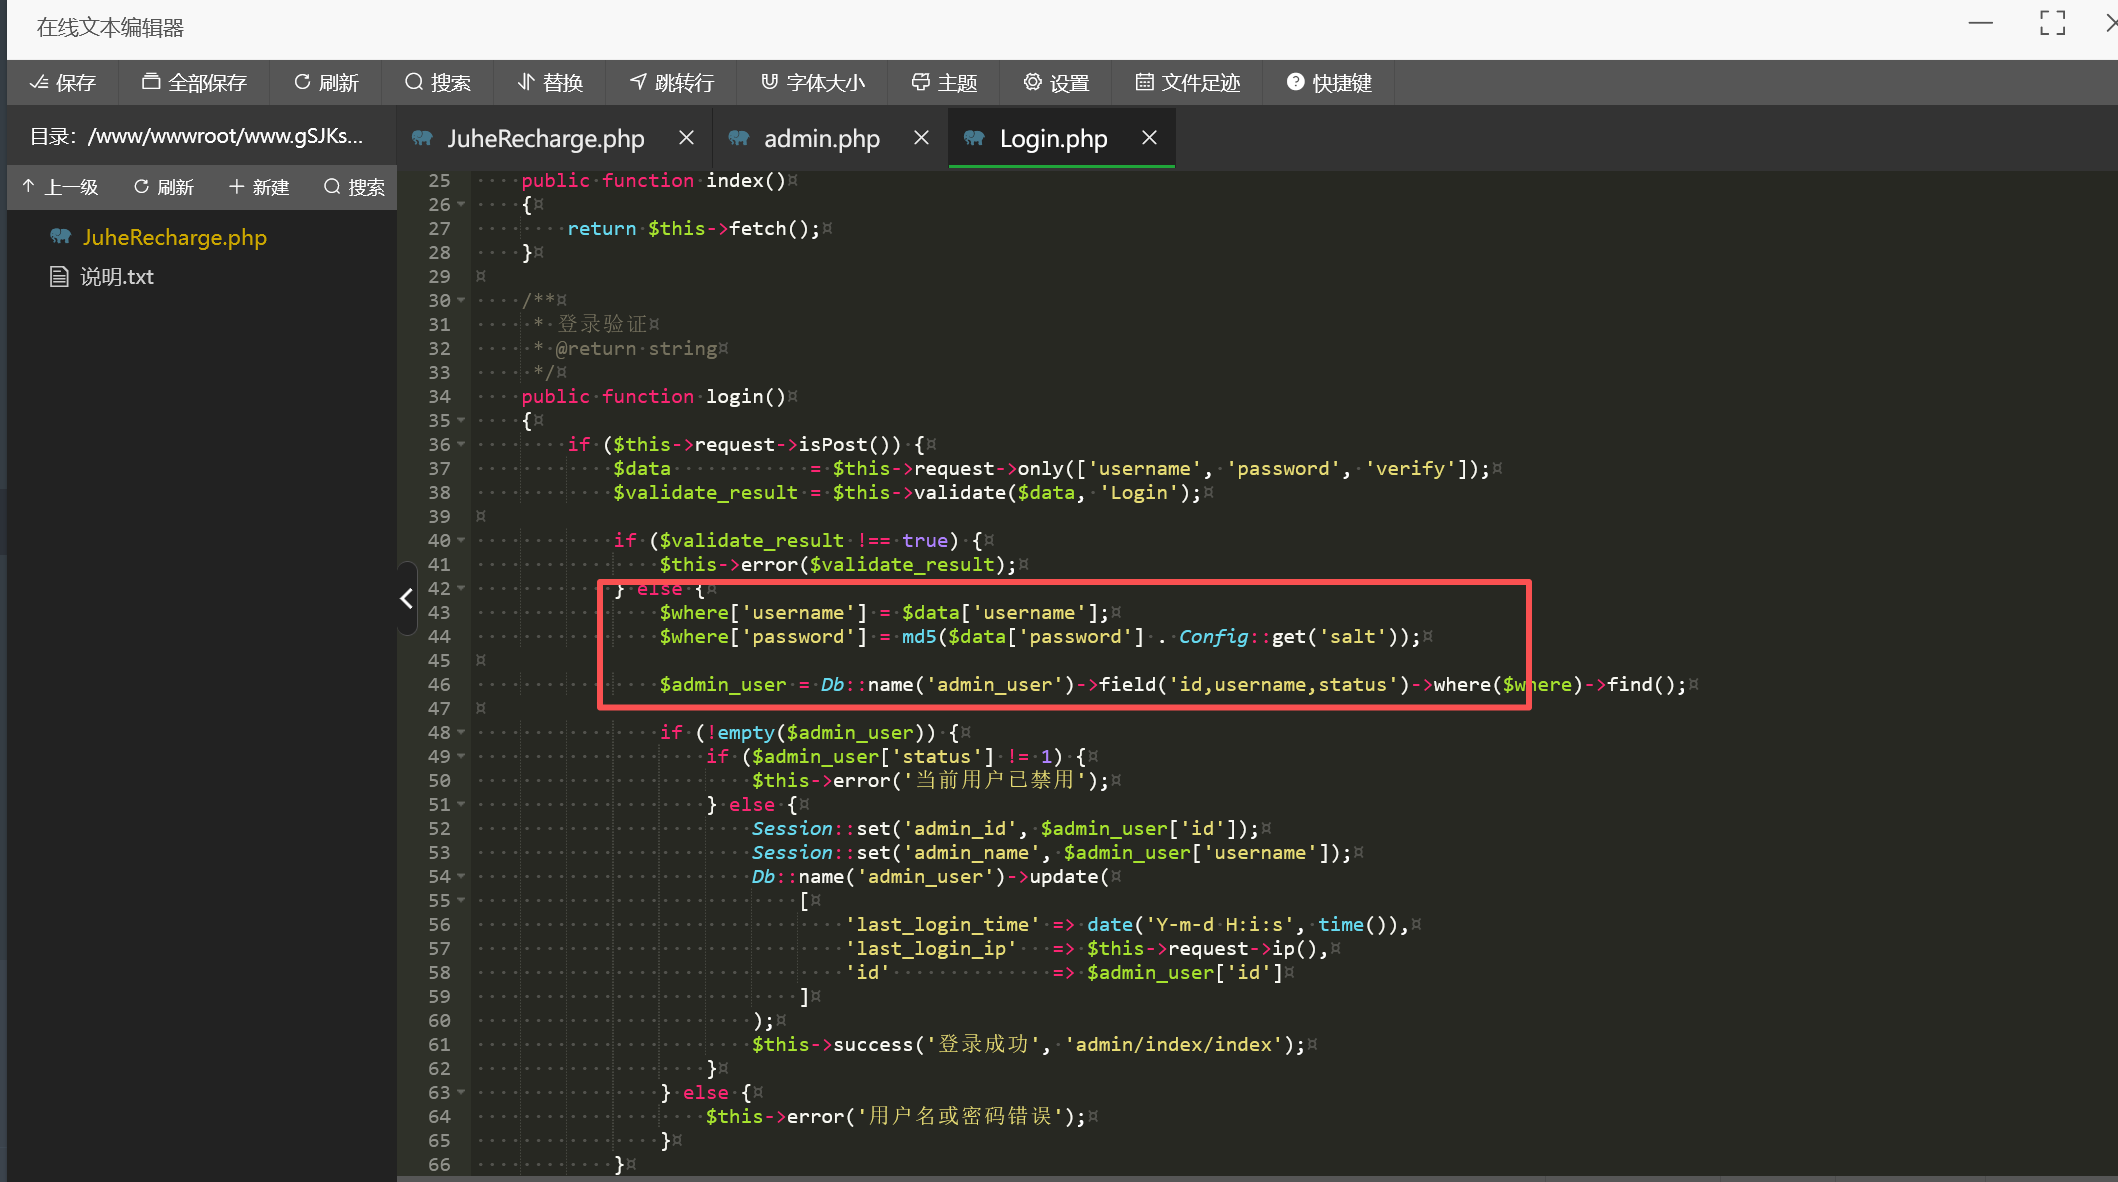2118x1182 pixels.
Task: Open Font Size (字体大小) option
Action: [812, 83]
